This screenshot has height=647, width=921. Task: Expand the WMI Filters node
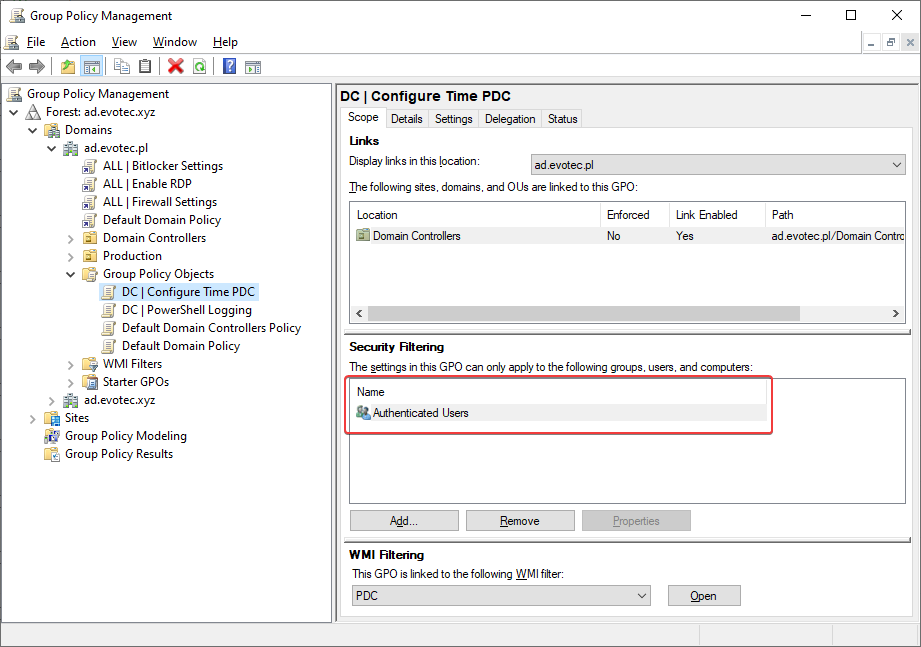(x=69, y=363)
